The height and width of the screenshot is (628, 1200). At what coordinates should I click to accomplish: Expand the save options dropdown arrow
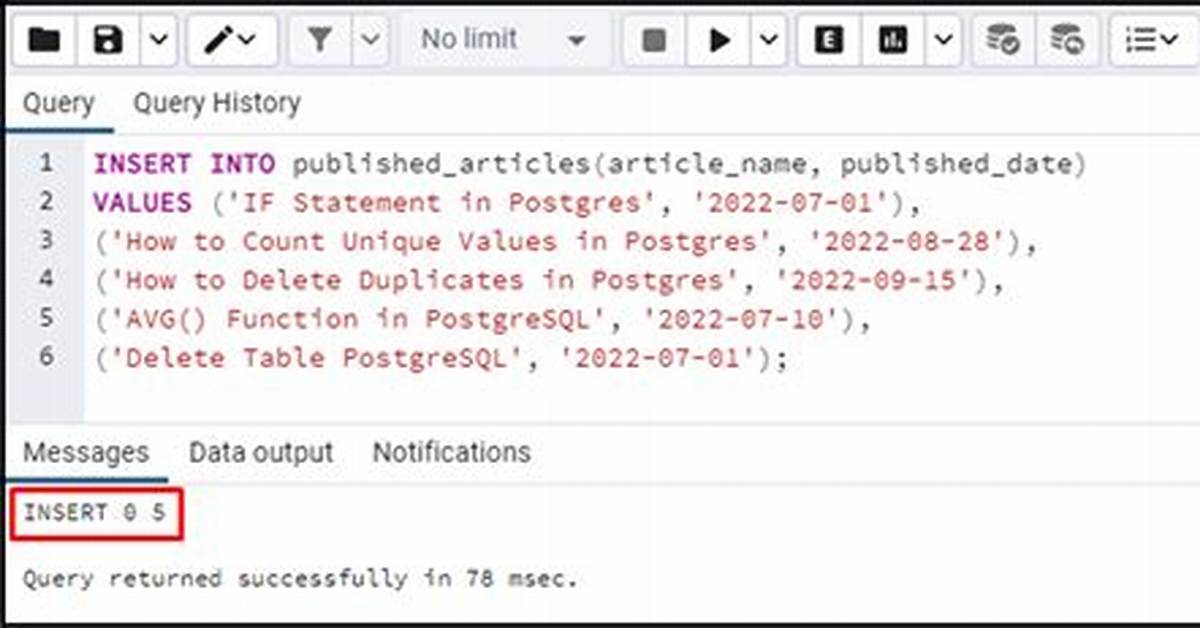click(158, 40)
